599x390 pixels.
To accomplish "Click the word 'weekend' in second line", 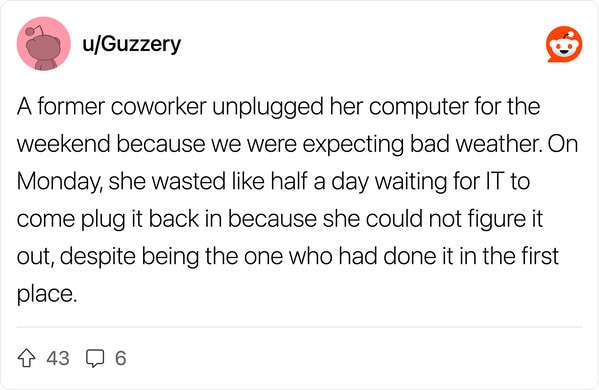I will [x=63, y=144].
